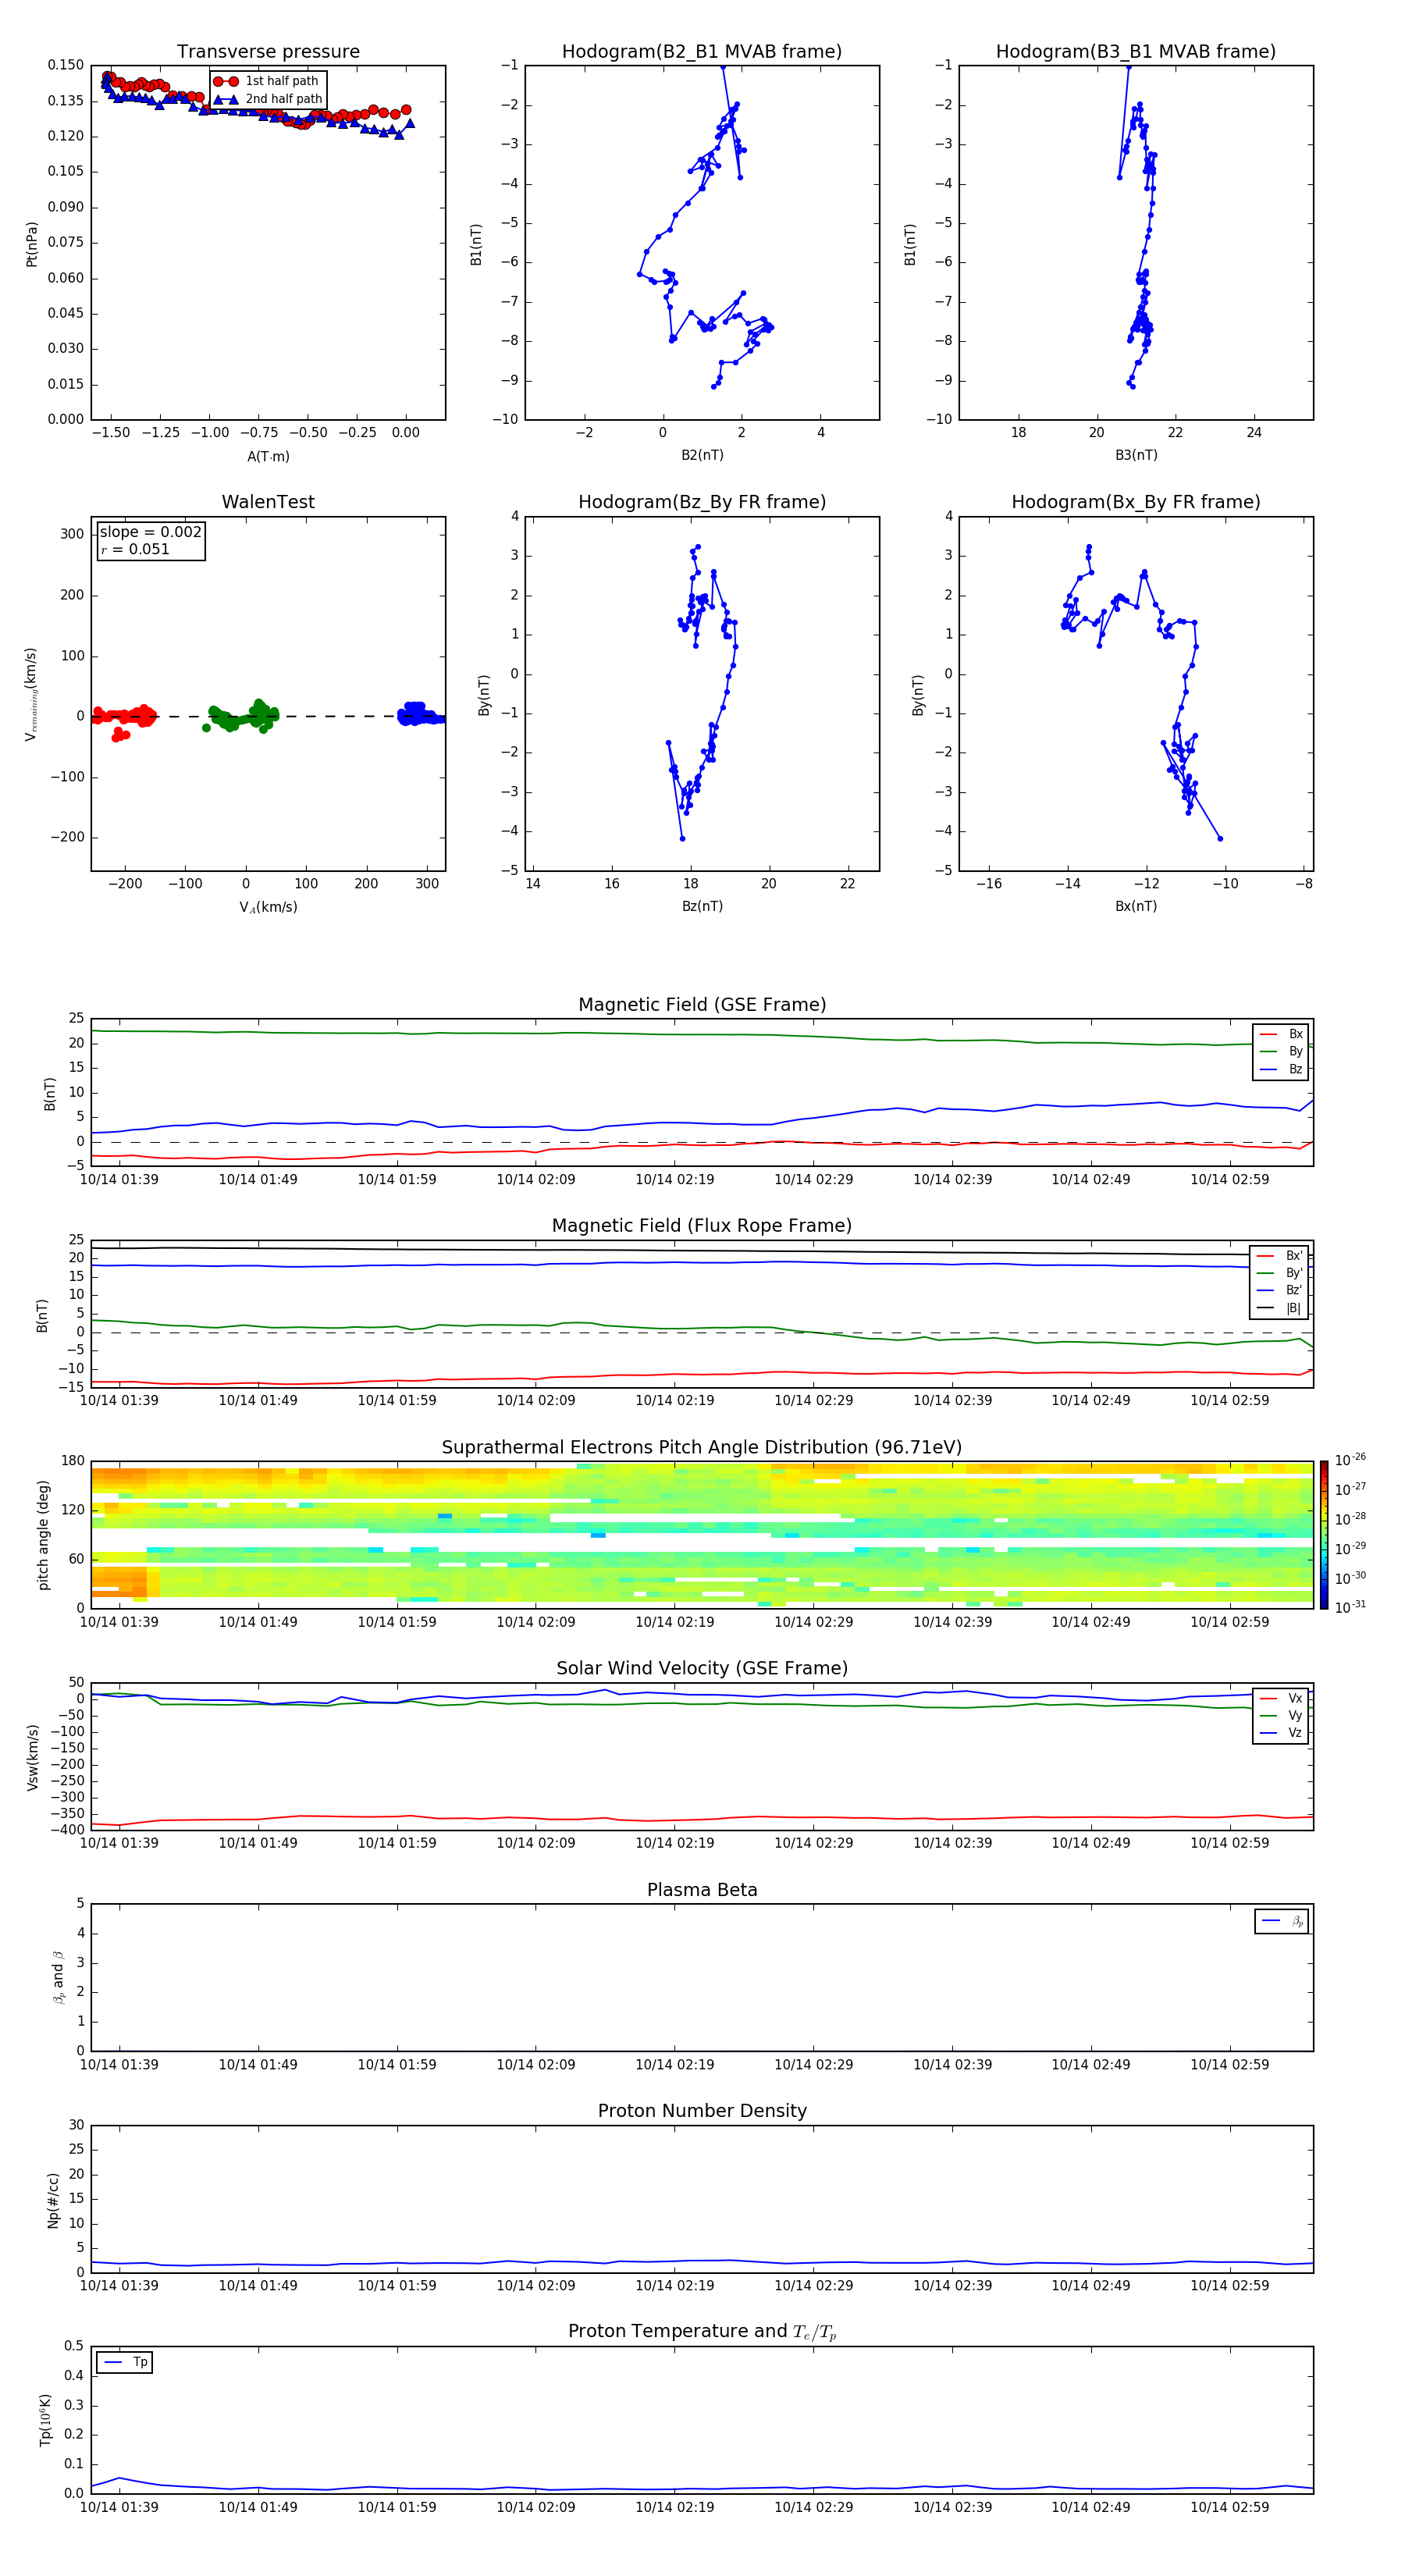Click the 'Bx' legend entry in GSE plot
The height and width of the screenshot is (2576, 1405).
tap(1281, 1034)
